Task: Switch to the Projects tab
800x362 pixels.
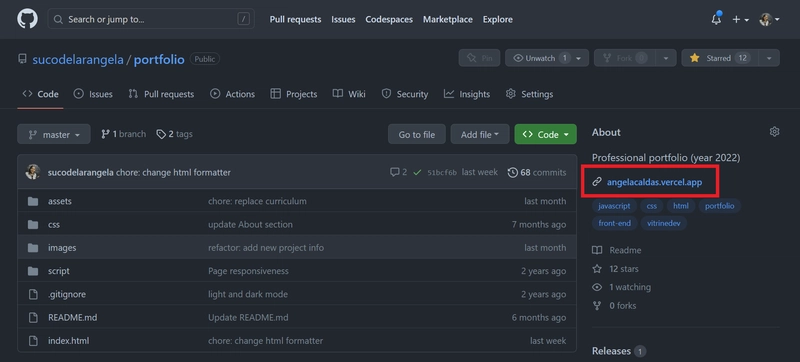Action: pos(293,94)
